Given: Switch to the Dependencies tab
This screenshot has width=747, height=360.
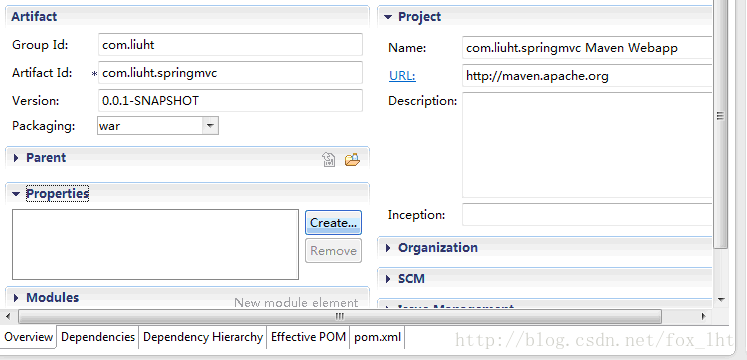Looking at the screenshot, I should (x=98, y=337).
